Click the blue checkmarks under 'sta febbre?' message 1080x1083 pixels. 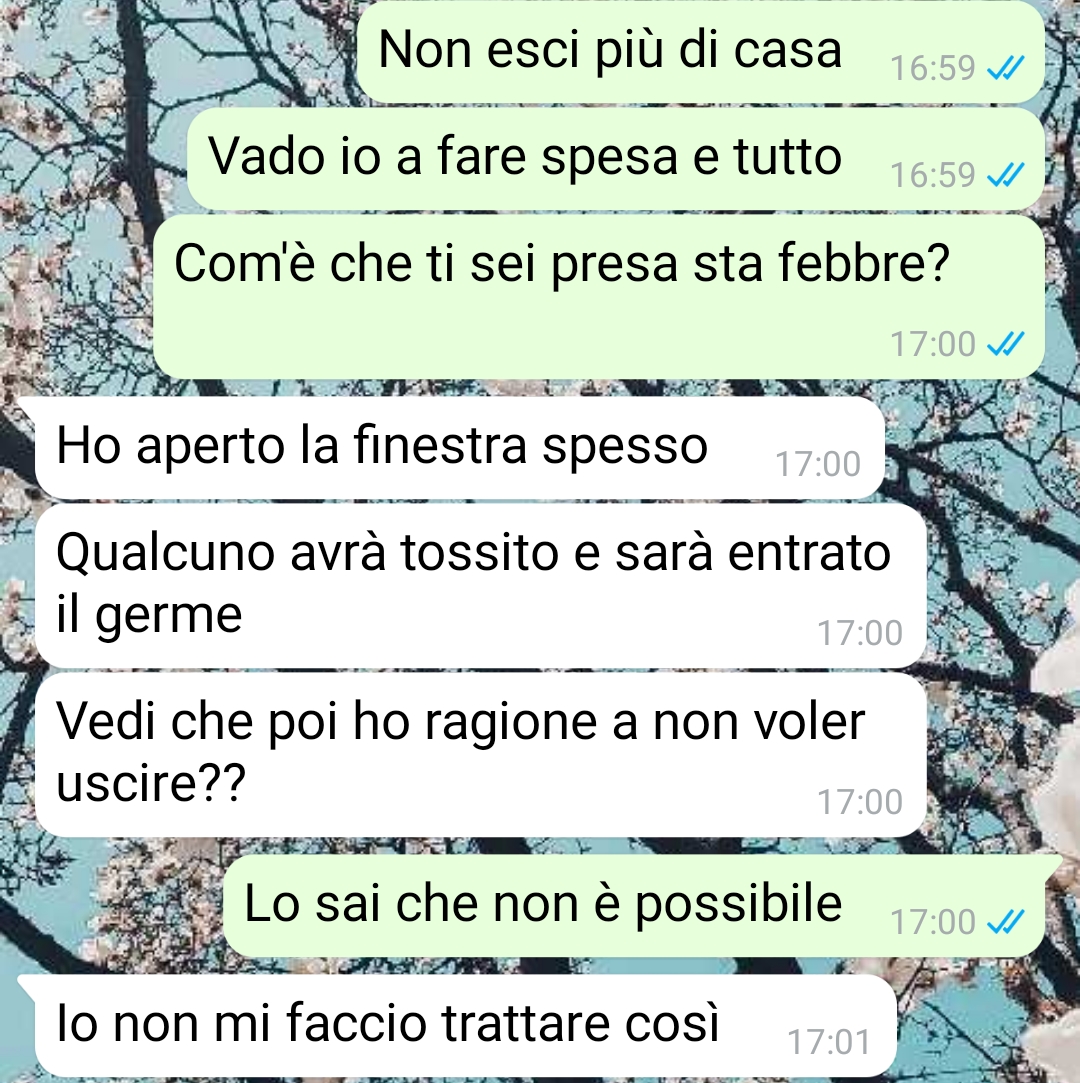pyautogui.click(x=1005, y=343)
